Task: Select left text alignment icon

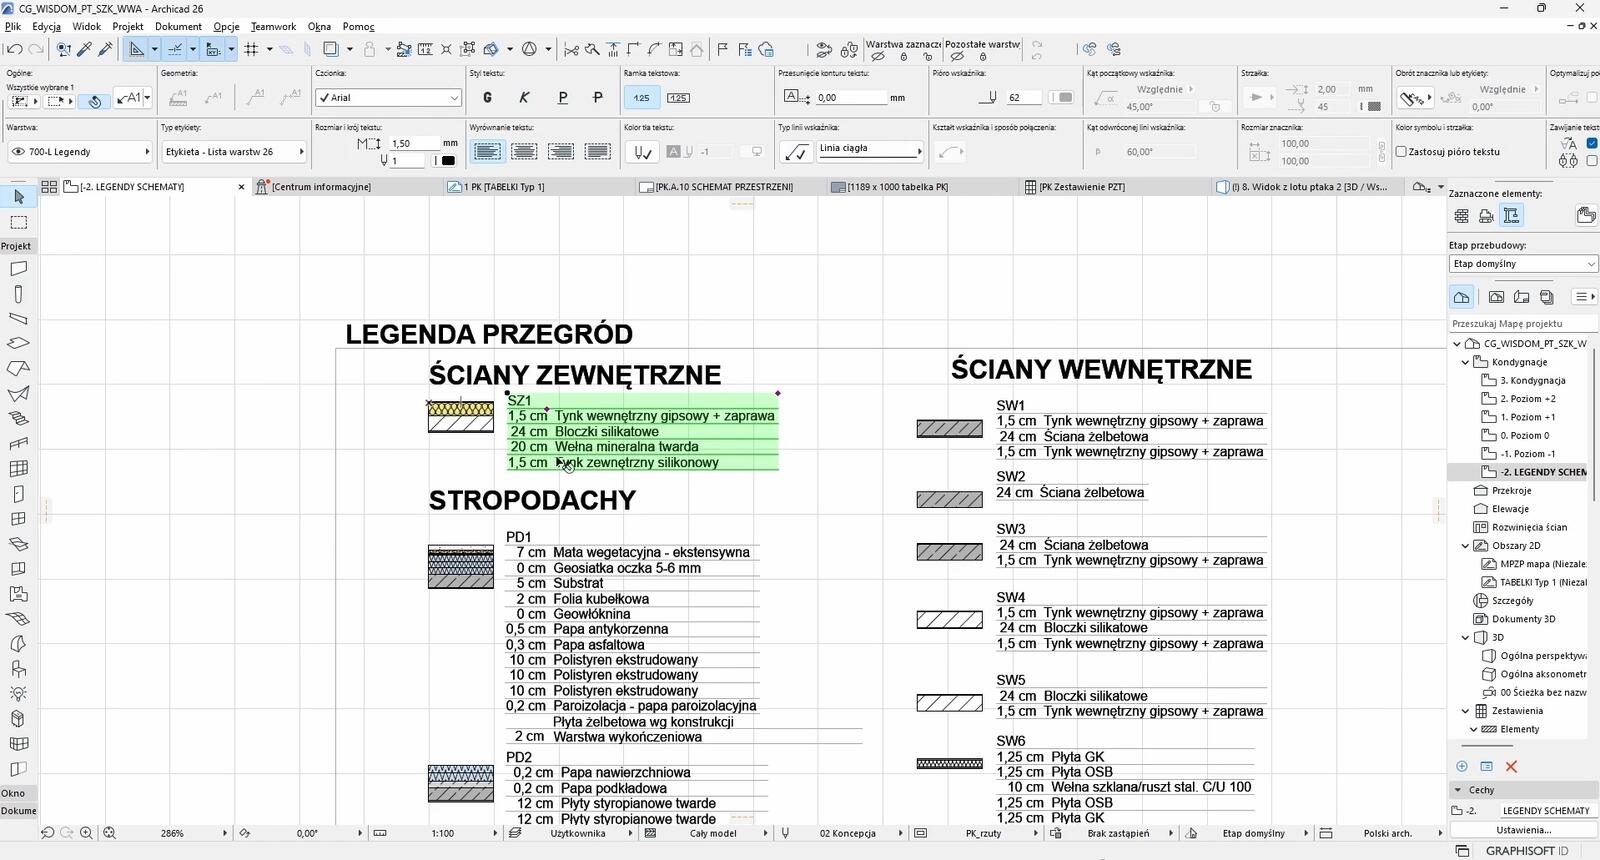Action: coord(487,152)
